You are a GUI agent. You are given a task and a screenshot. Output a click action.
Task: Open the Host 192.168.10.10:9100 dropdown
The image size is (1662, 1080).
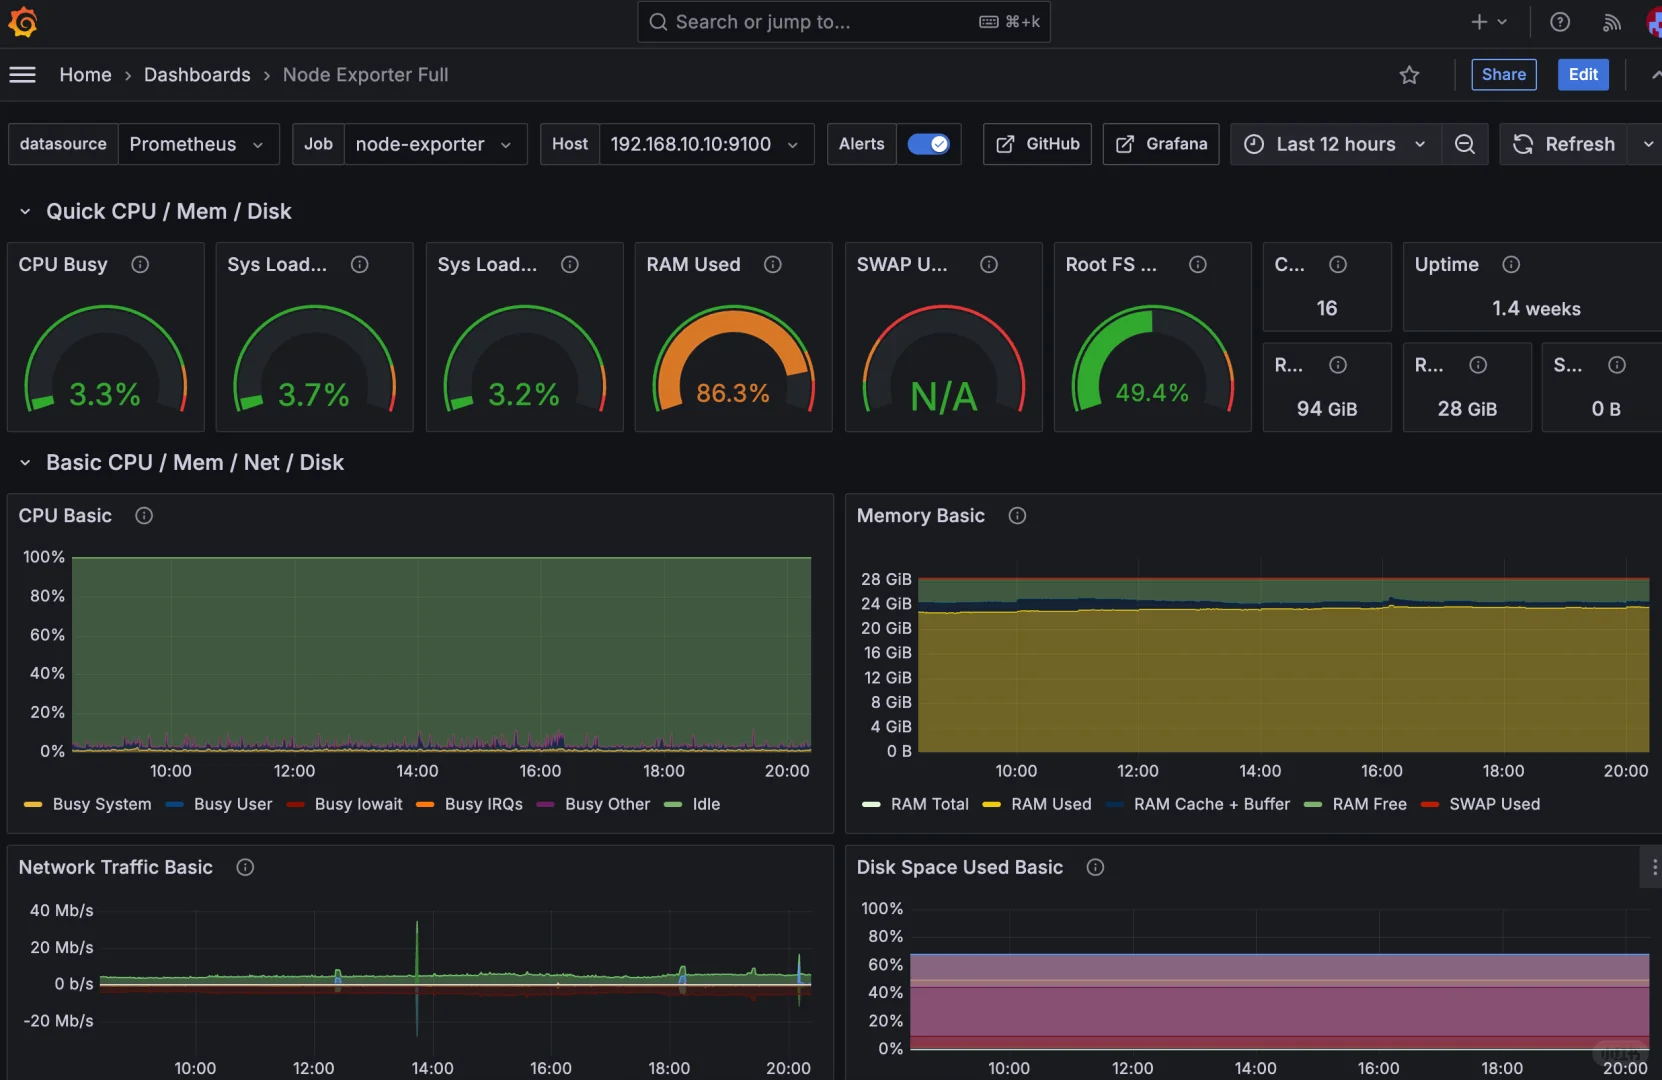coord(706,144)
